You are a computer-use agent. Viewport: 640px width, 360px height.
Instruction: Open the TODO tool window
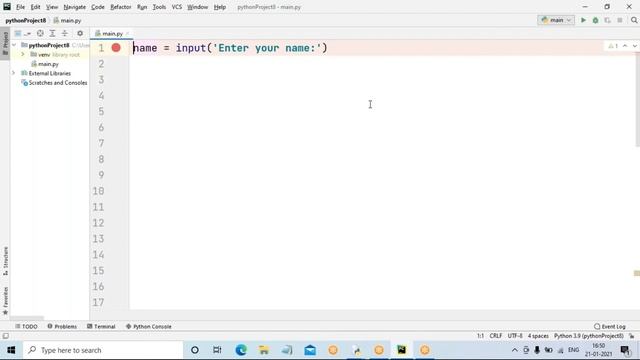pos(26,327)
